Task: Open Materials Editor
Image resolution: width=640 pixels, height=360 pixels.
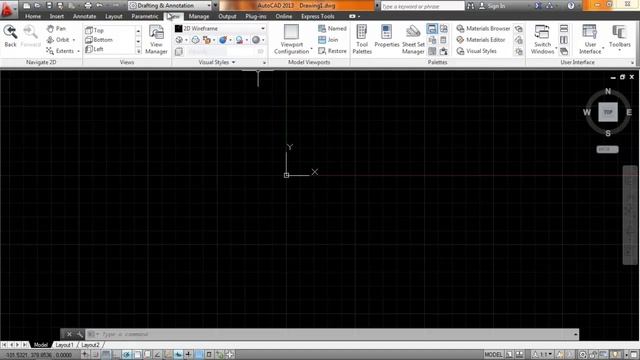Action: coord(481,40)
